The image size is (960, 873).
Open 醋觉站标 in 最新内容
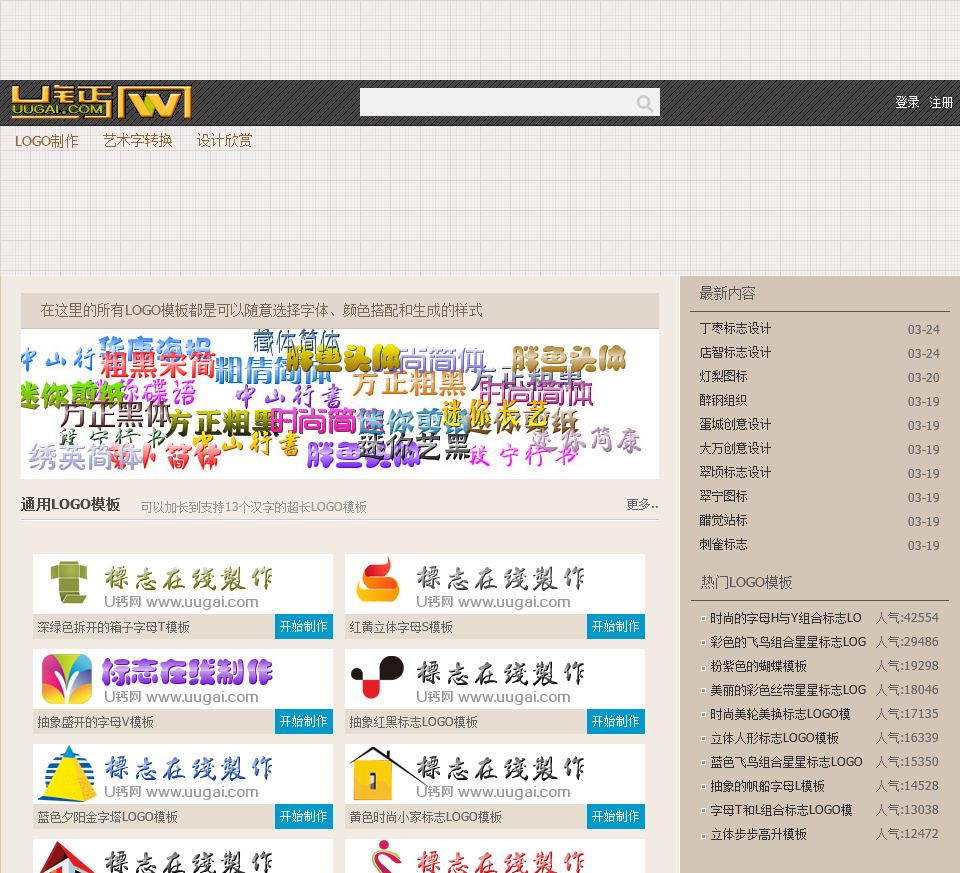pyautogui.click(x=723, y=520)
